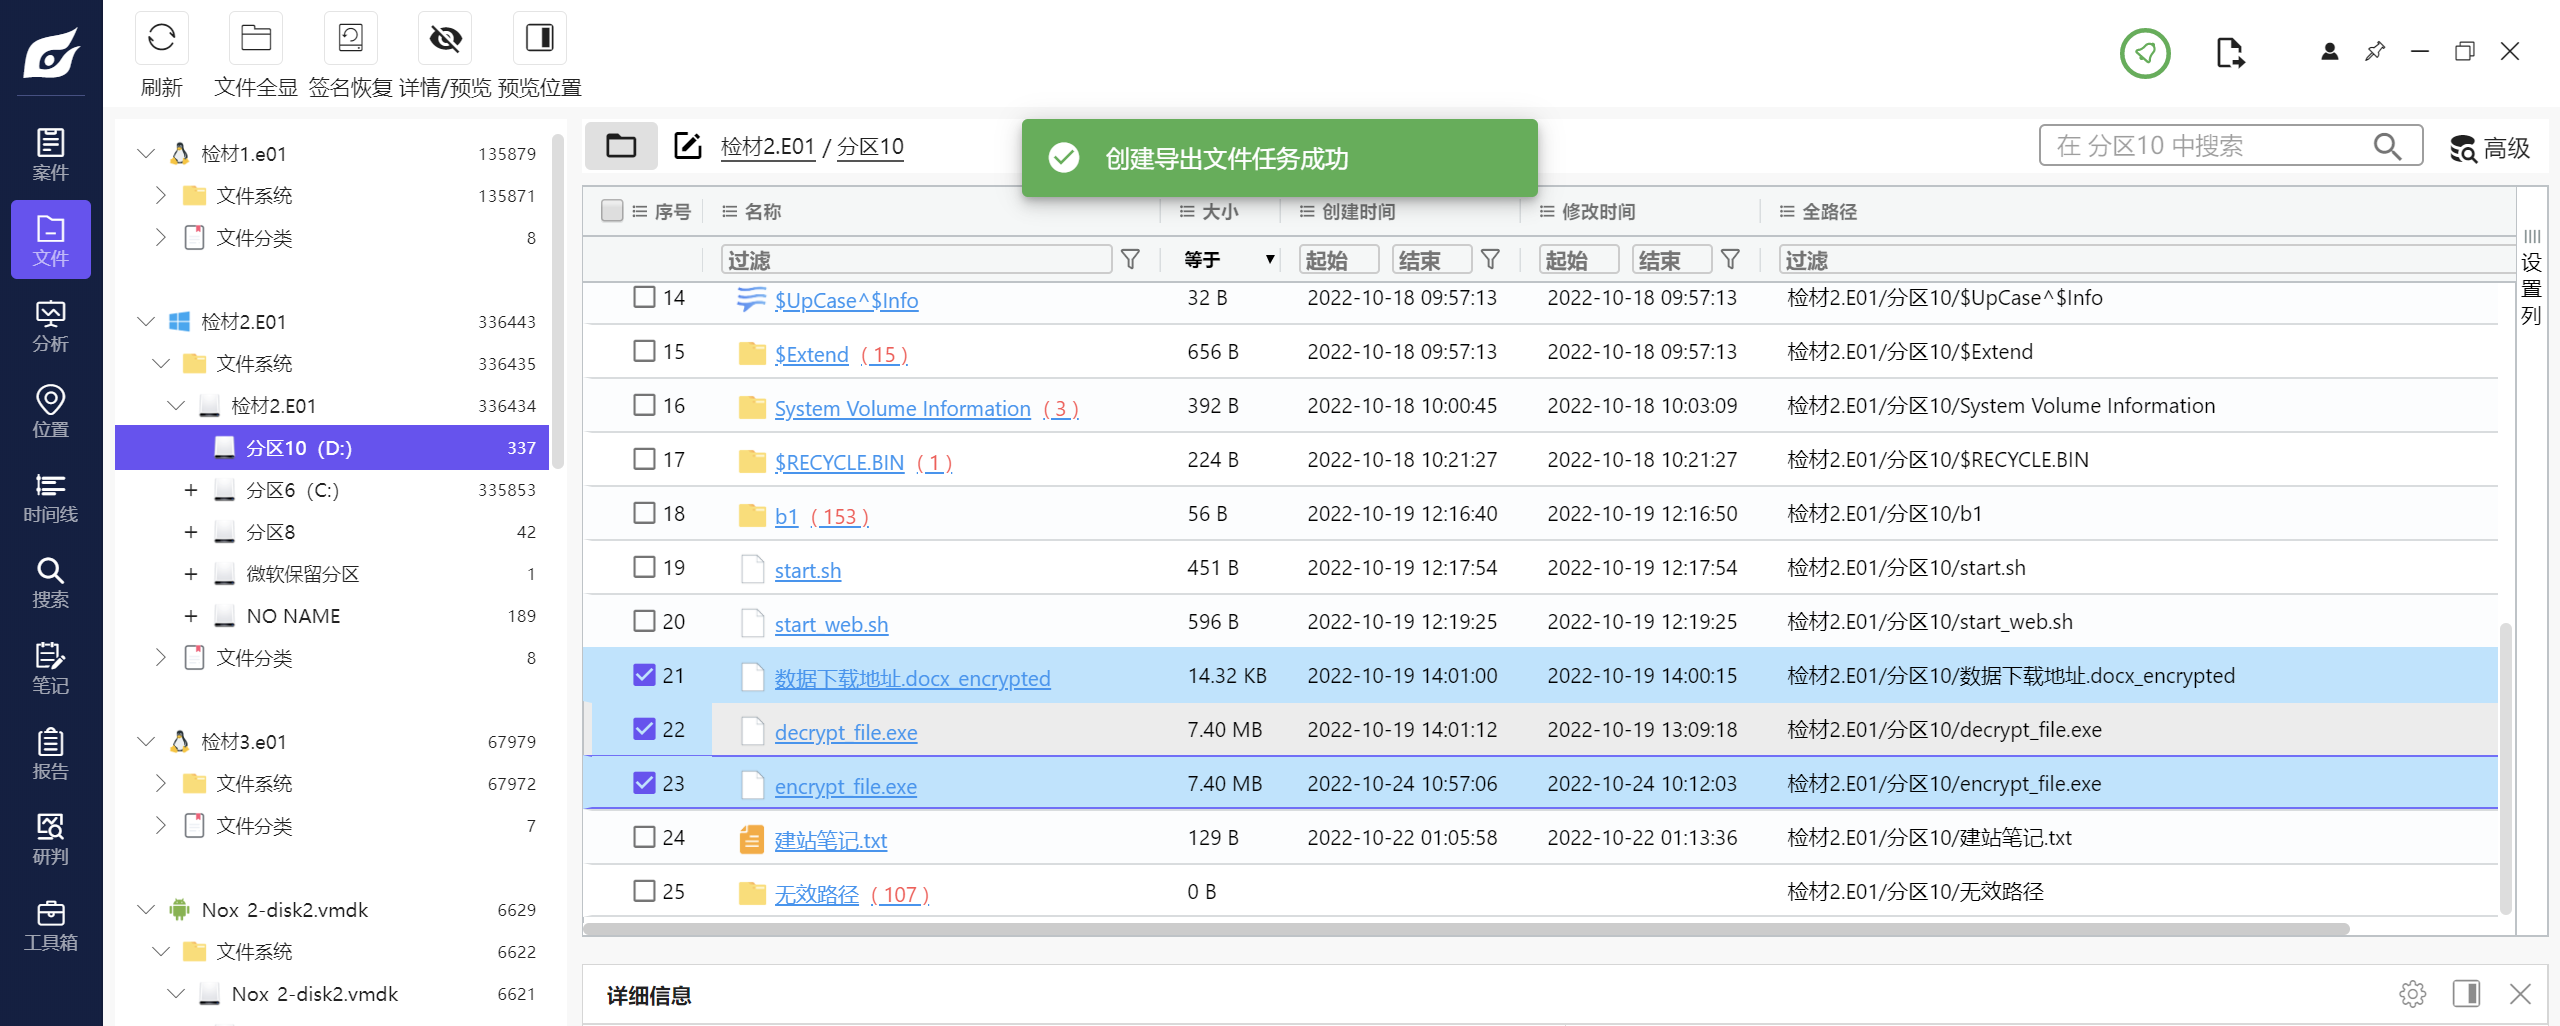The image size is (2560, 1026).
Task: Expand the NO NAME partition node
Action: (190, 616)
